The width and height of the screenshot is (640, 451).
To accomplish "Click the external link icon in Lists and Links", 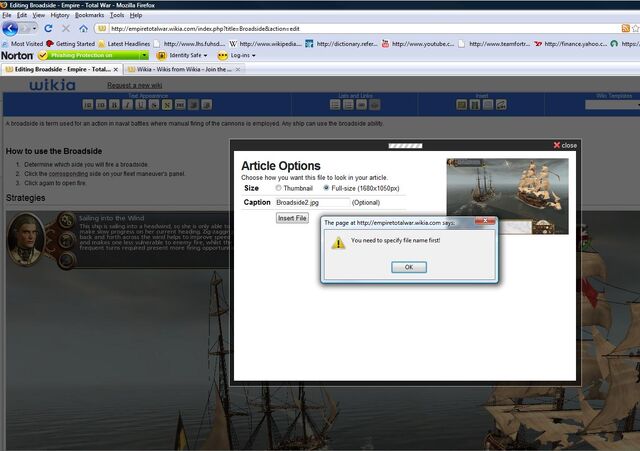I will (375, 105).
